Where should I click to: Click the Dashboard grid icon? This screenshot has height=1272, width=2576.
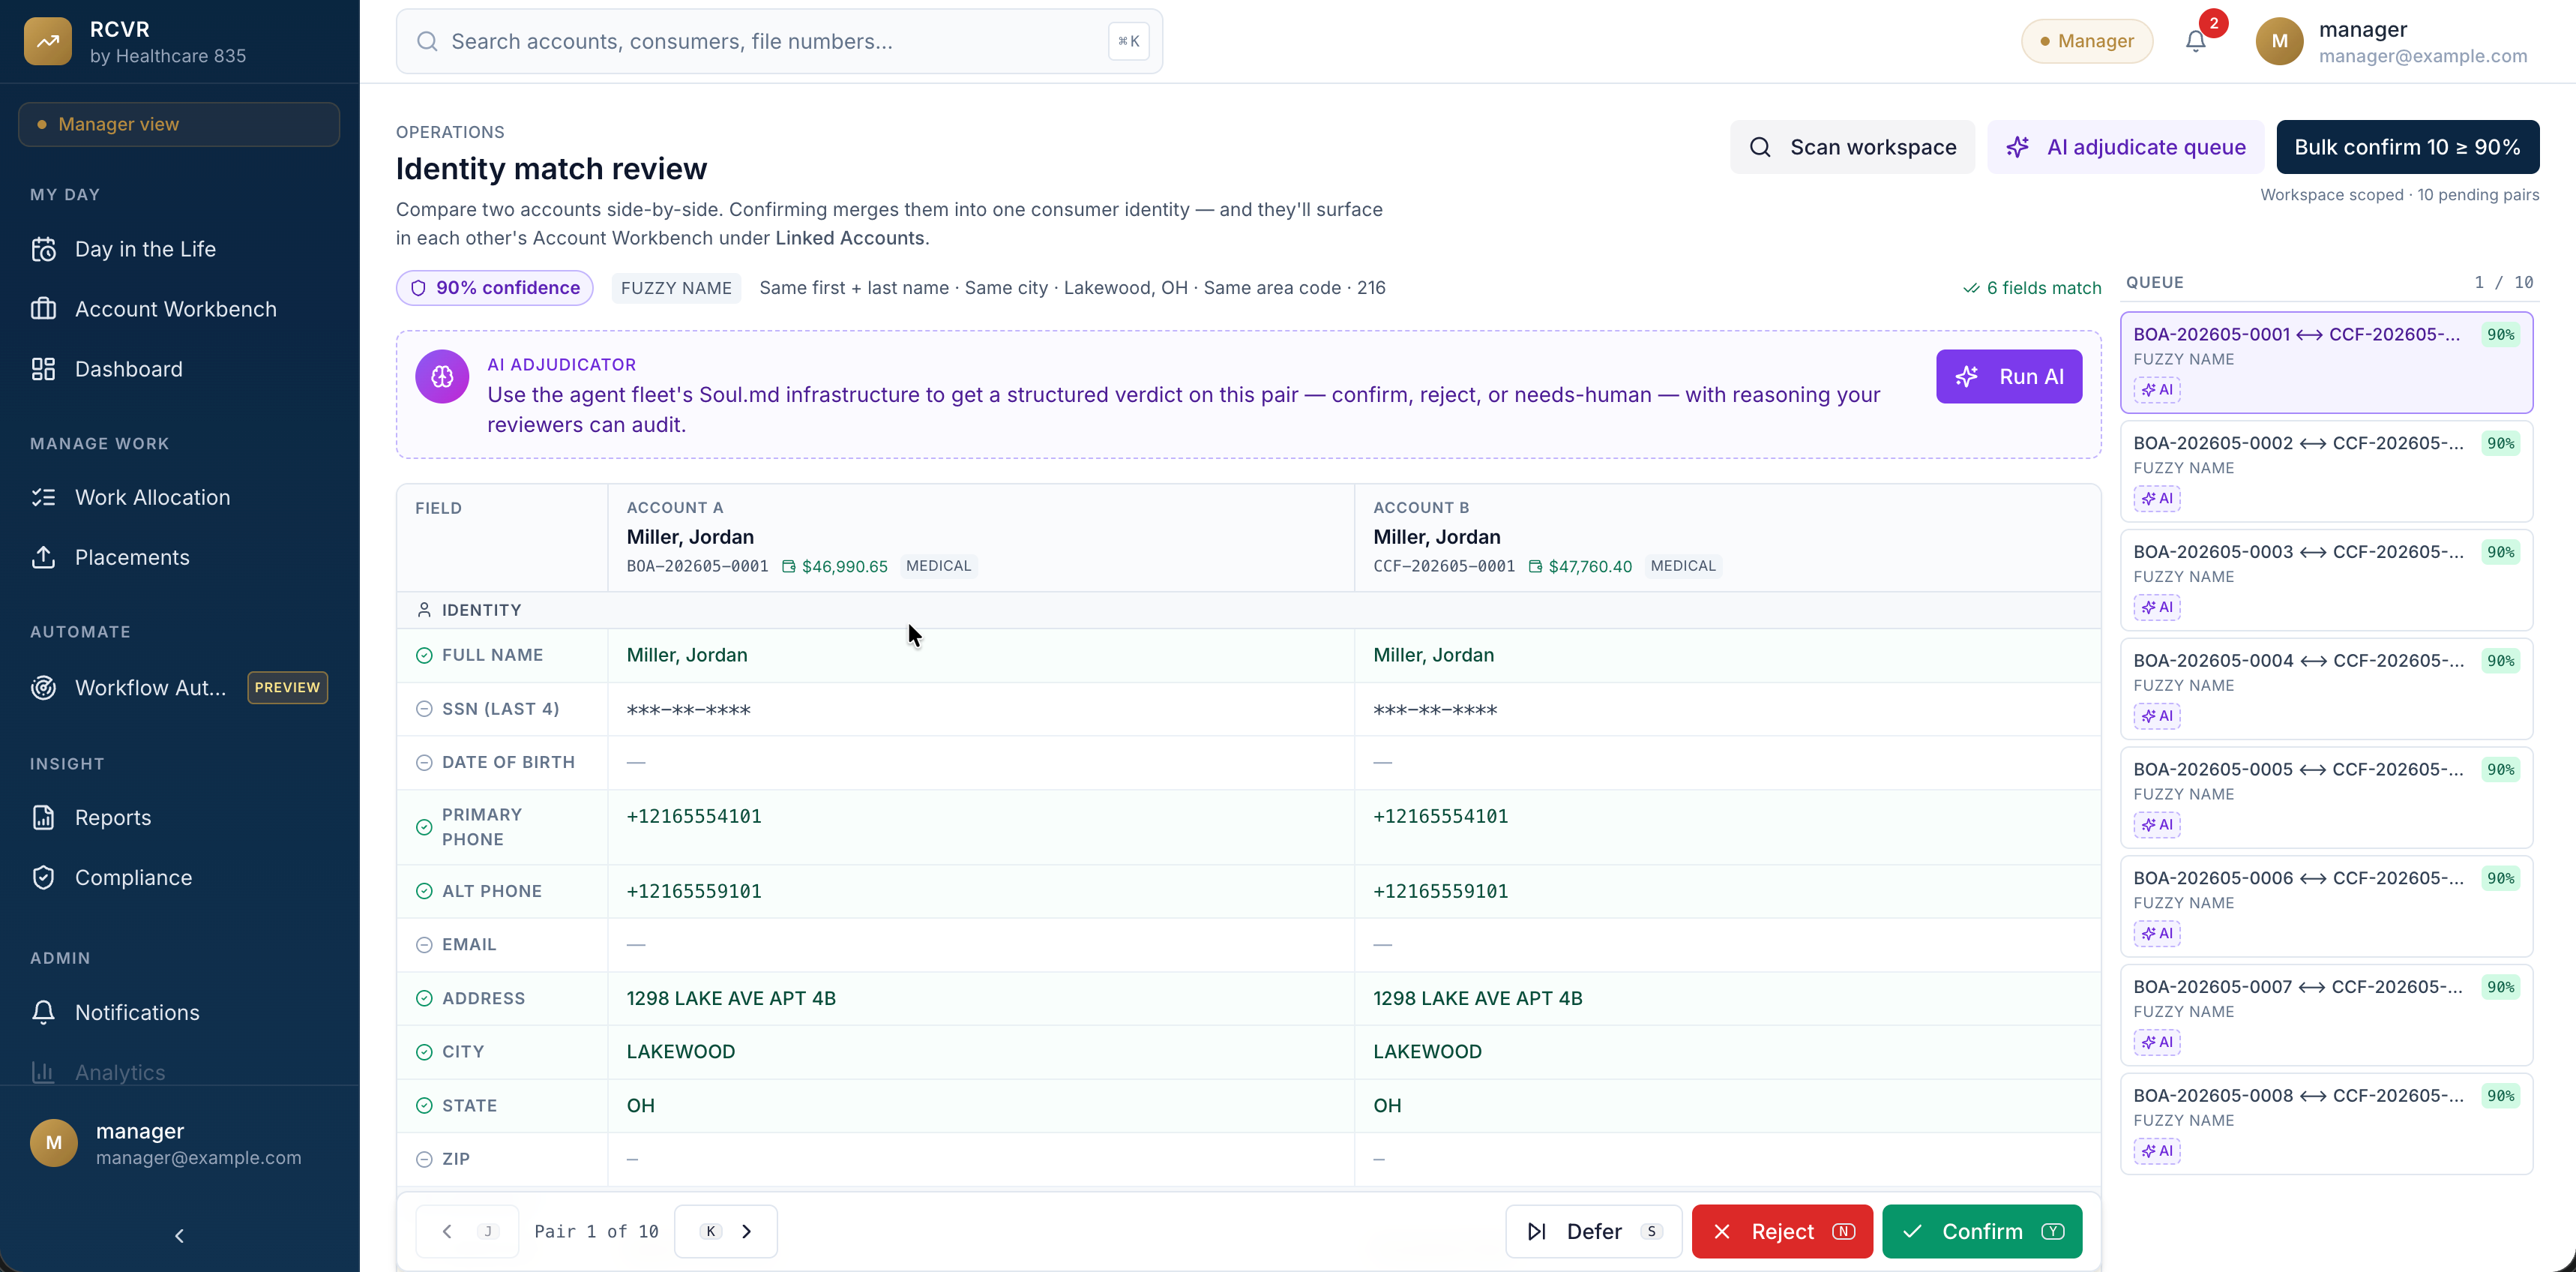point(43,369)
